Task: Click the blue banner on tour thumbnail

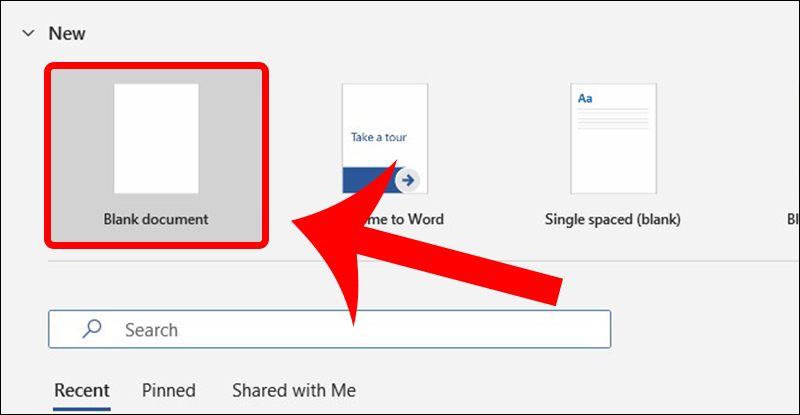Action: pos(365,181)
